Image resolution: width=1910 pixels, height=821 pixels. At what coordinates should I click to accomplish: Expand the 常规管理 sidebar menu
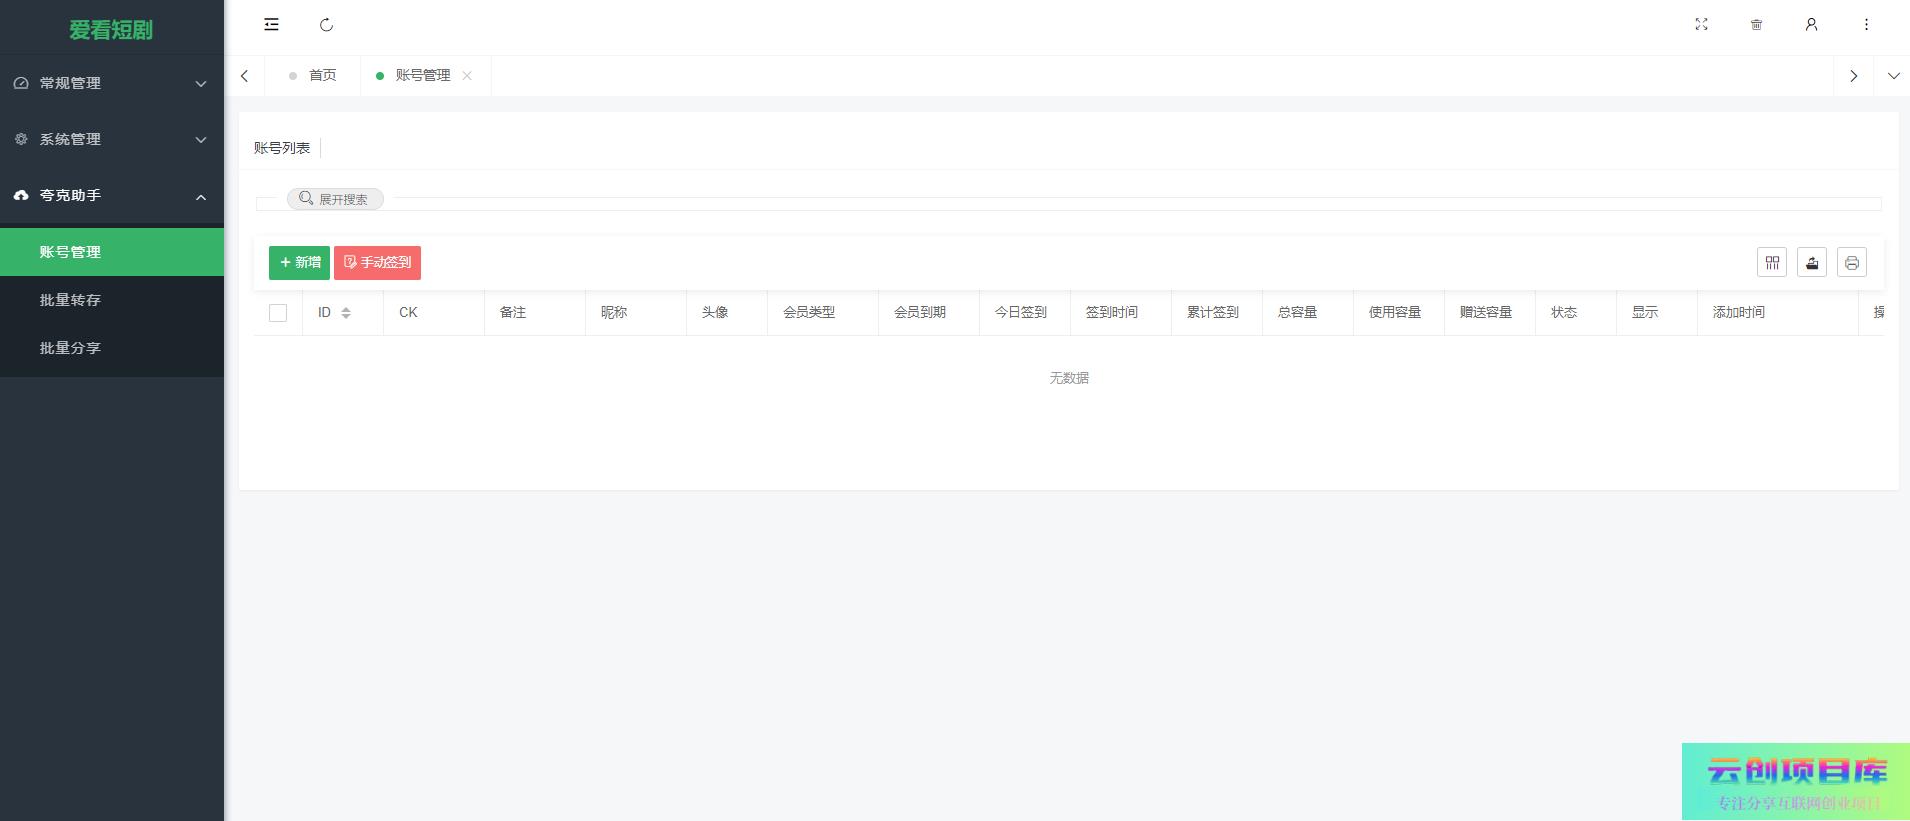click(111, 83)
